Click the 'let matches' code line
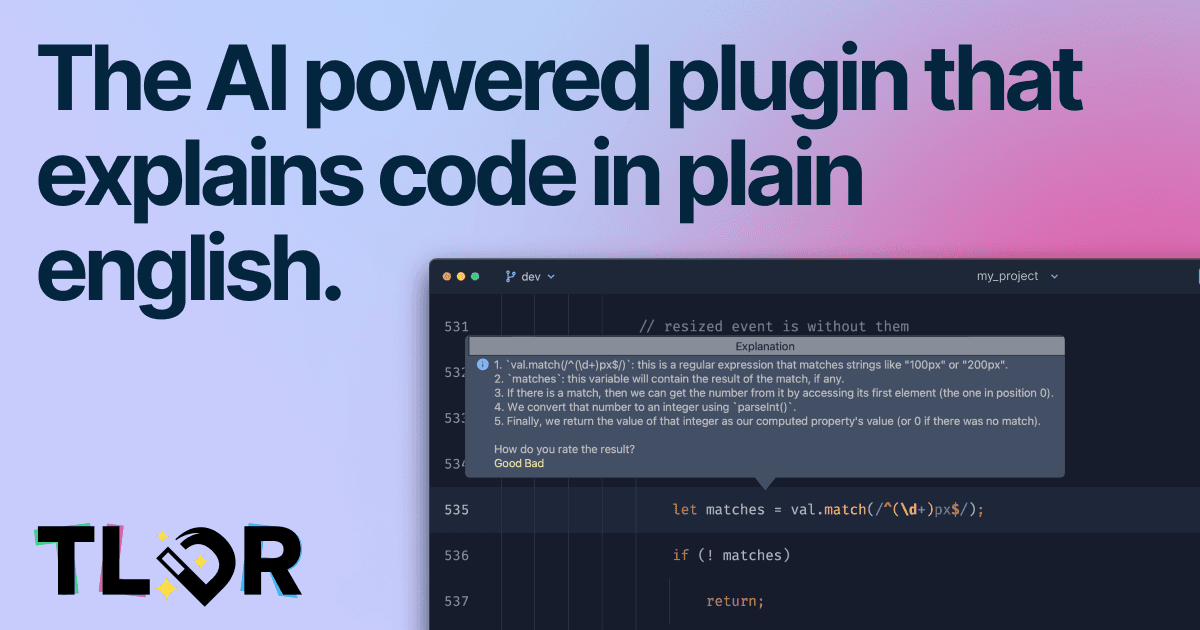This screenshot has height=630, width=1200. click(829, 510)
